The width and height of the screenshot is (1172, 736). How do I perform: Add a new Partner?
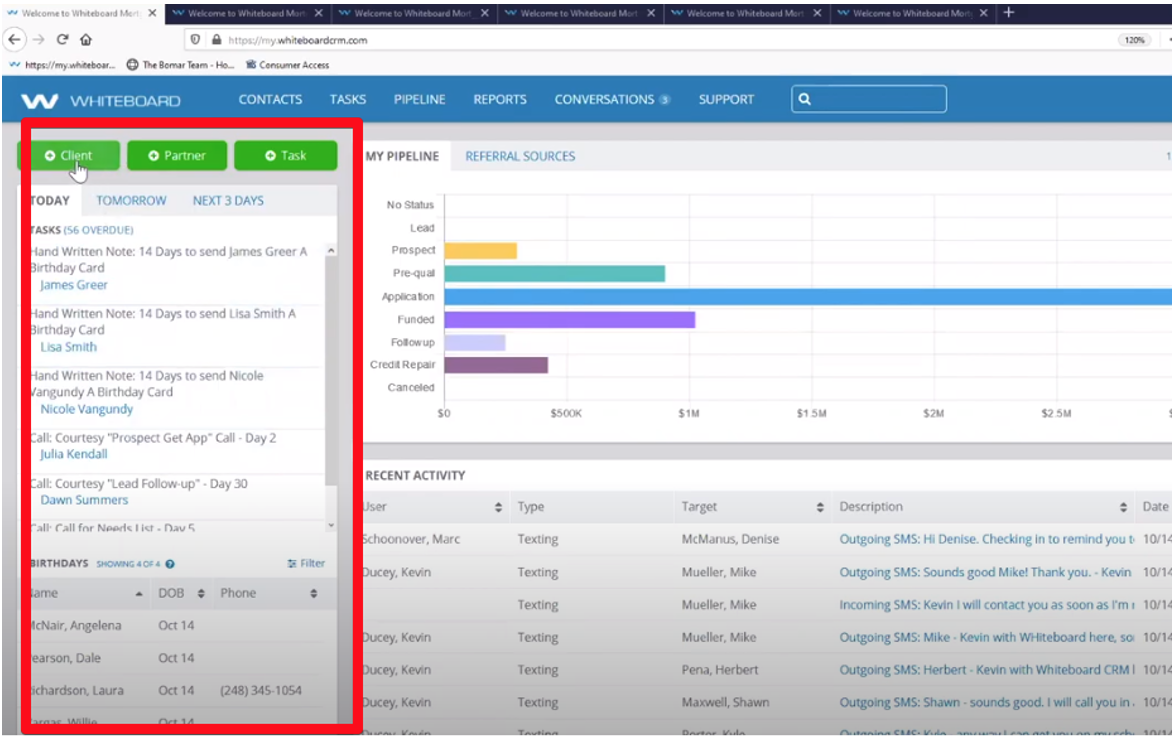click(x=177, y=155)
